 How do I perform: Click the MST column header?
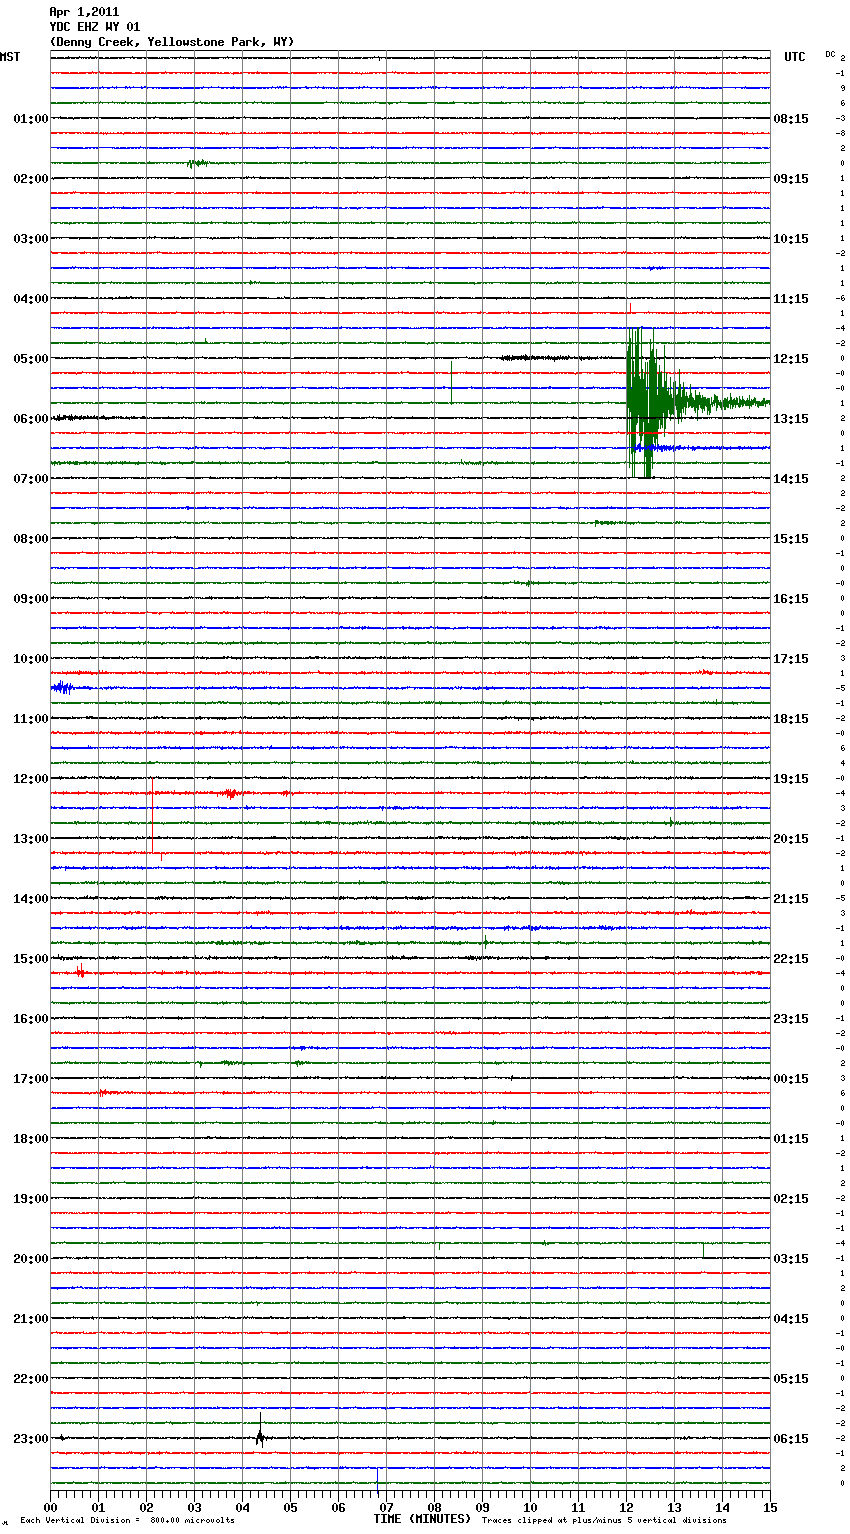click(10, 57)
